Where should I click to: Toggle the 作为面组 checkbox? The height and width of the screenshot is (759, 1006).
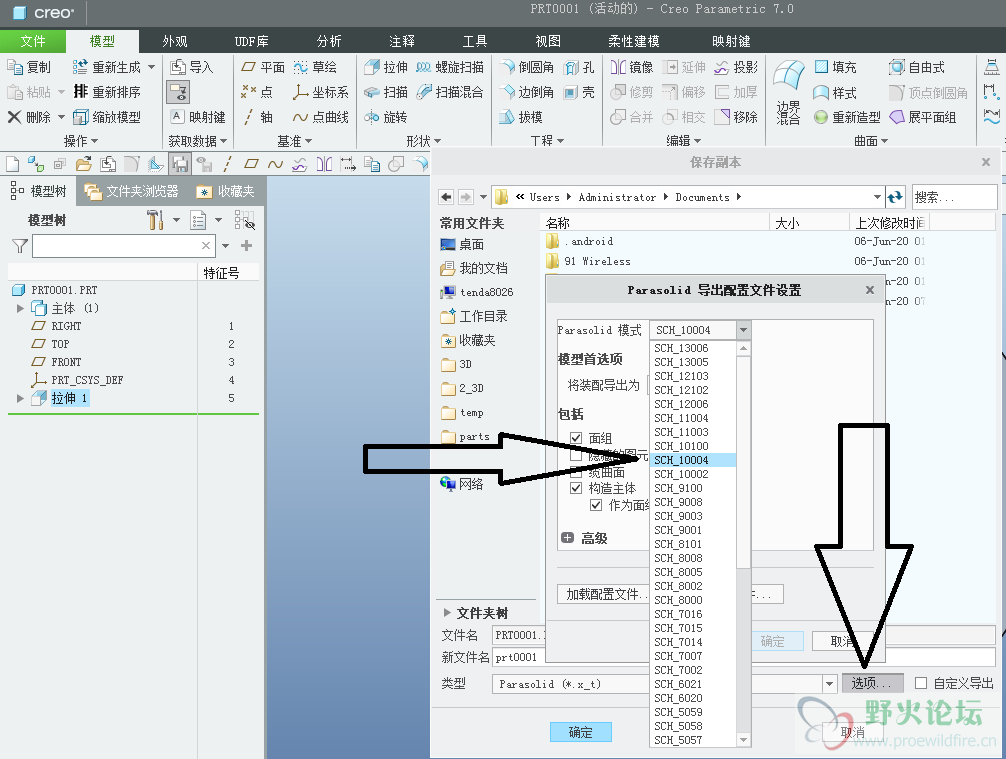pos(596,505)
